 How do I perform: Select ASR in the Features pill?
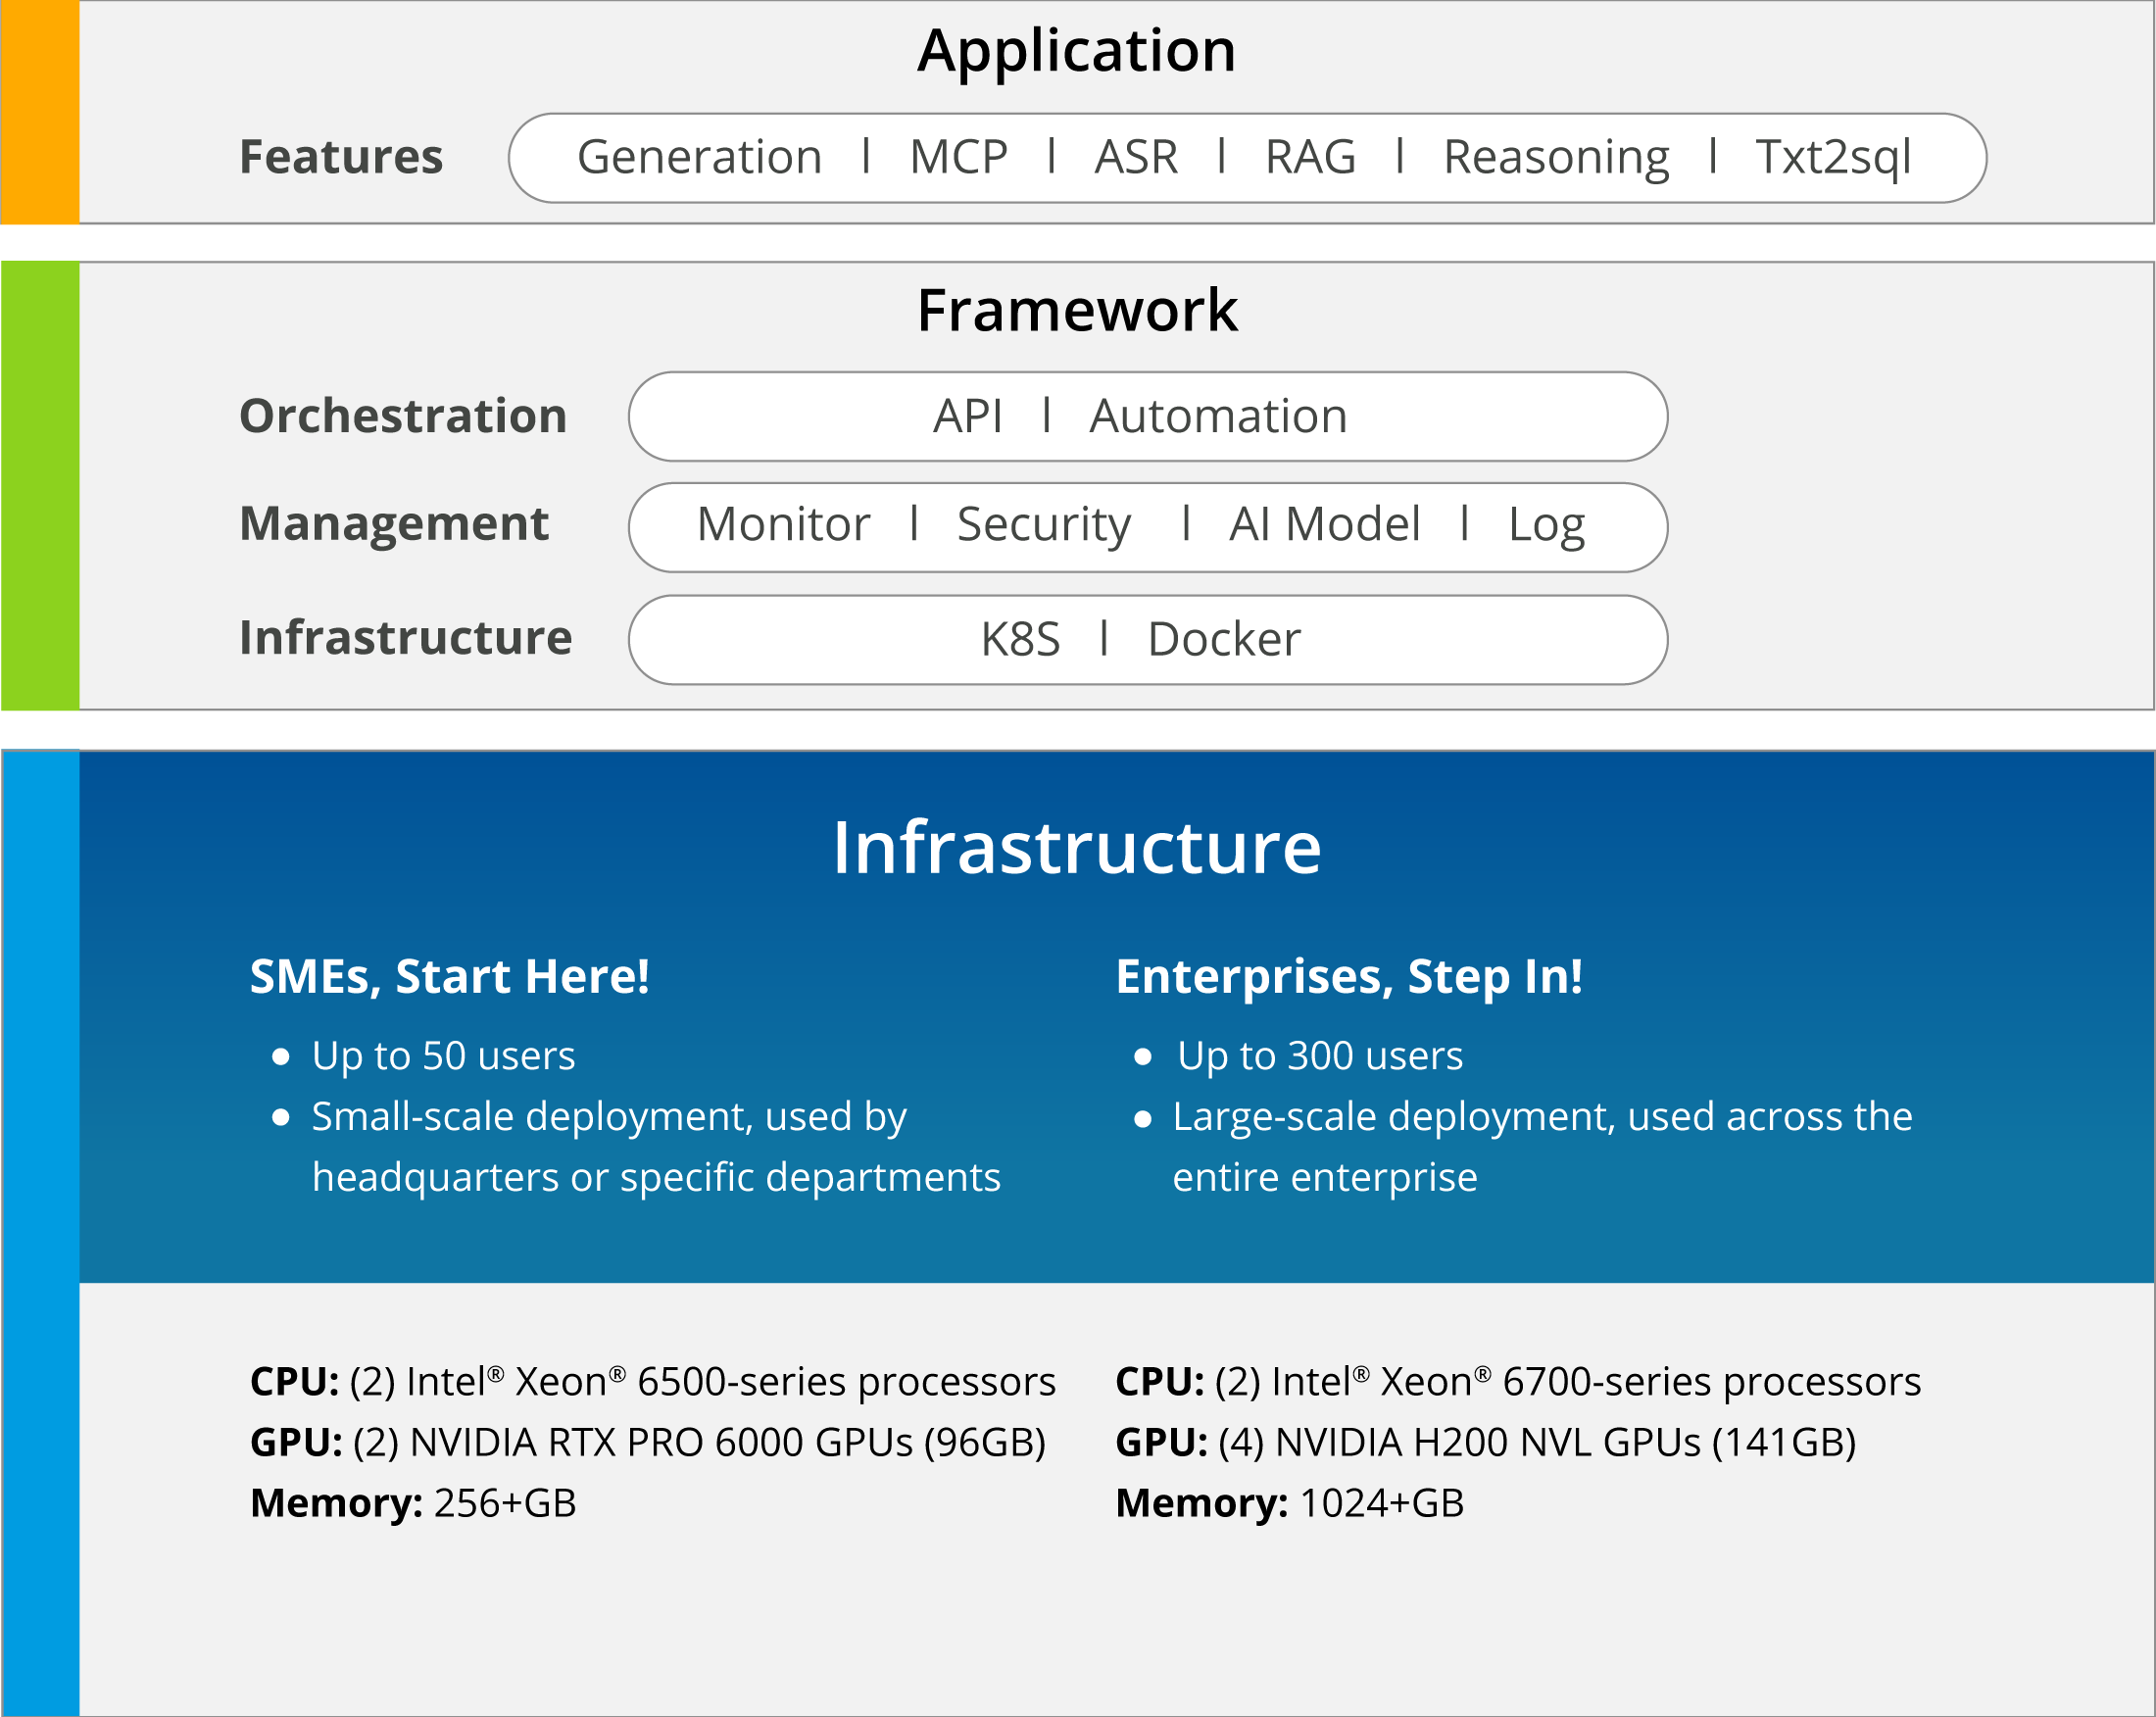tap(1136, 157)
